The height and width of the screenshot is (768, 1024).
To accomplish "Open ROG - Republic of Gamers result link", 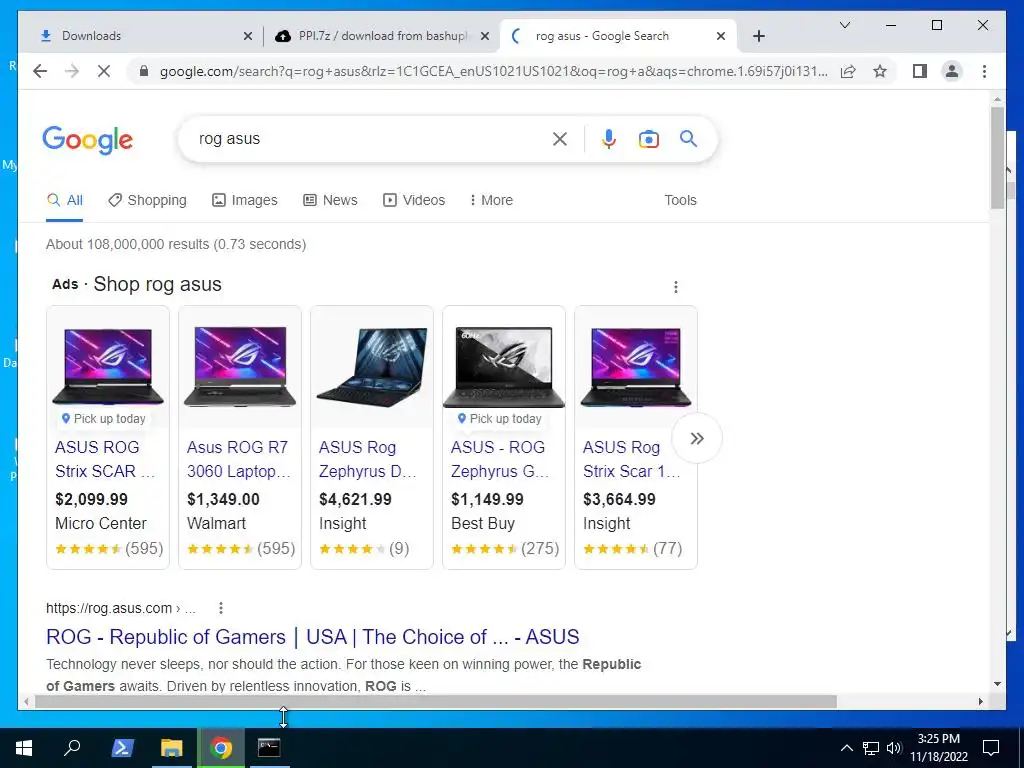I will (x=313, y=637).
